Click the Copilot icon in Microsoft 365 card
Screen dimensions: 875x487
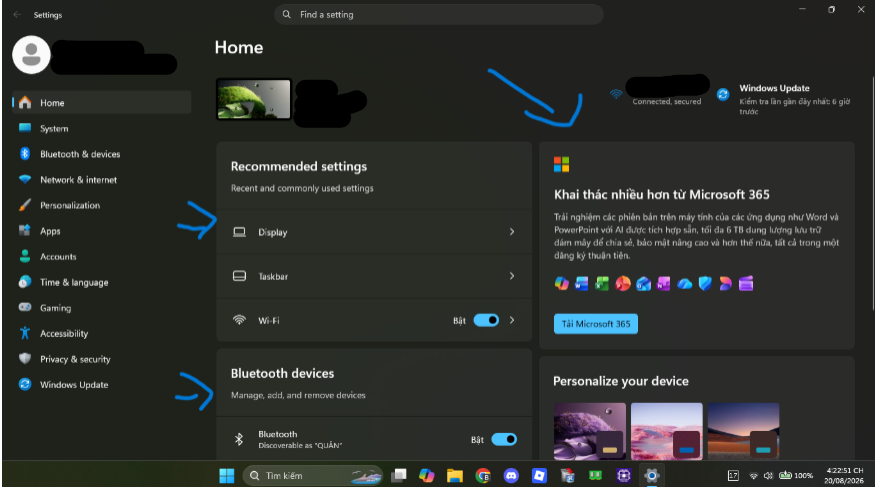561,283
